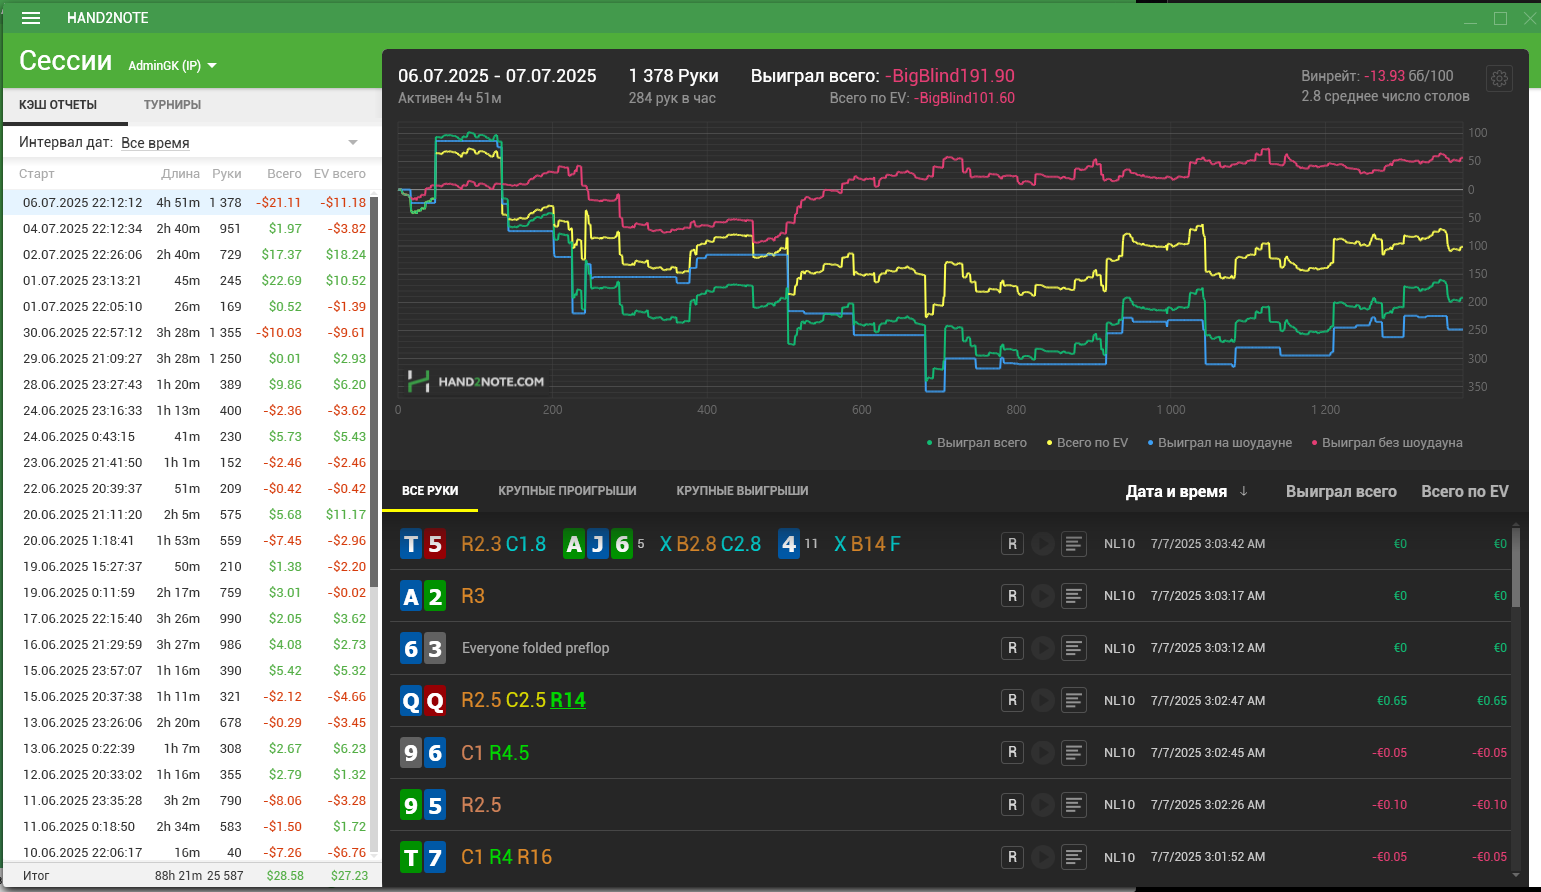1541x892 pixels.
Task: Show hand history text for 96 hand
Action: click(x=1074, y=752)
